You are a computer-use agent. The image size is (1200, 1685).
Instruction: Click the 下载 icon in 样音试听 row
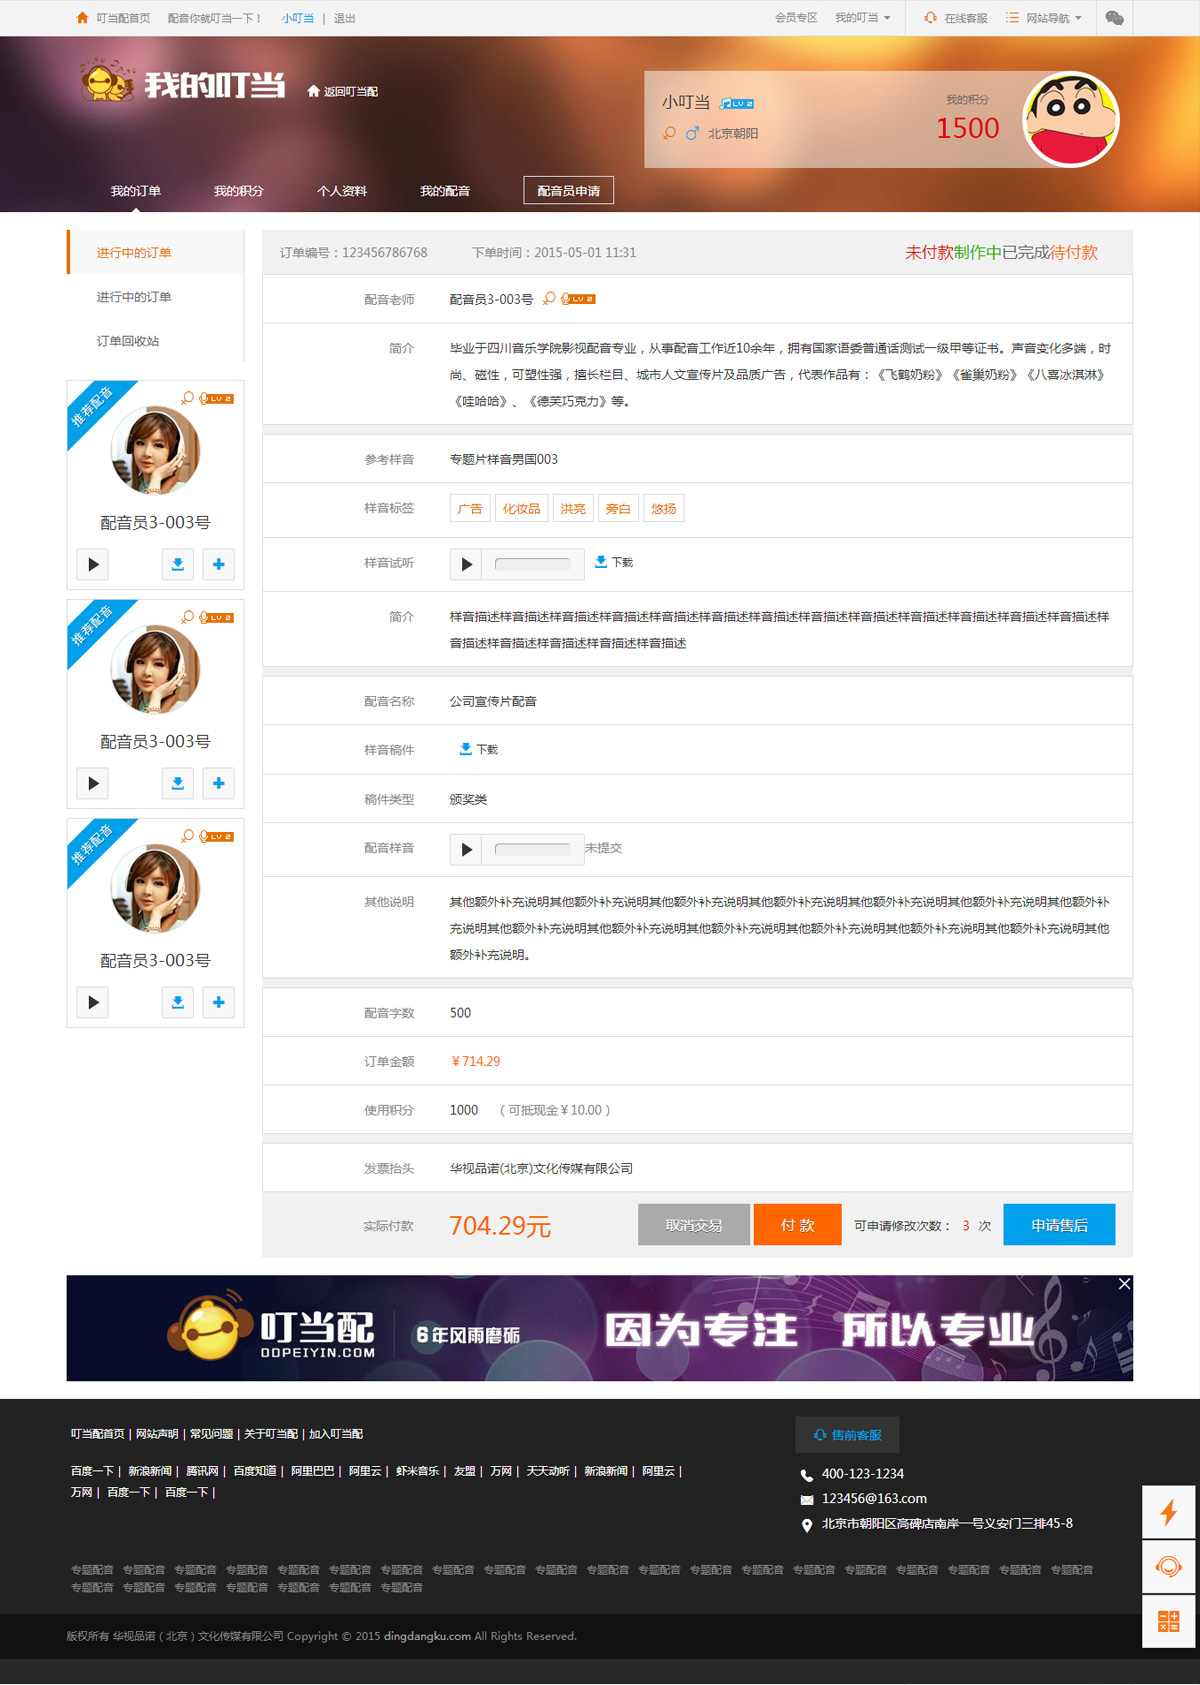pos(601,561)
